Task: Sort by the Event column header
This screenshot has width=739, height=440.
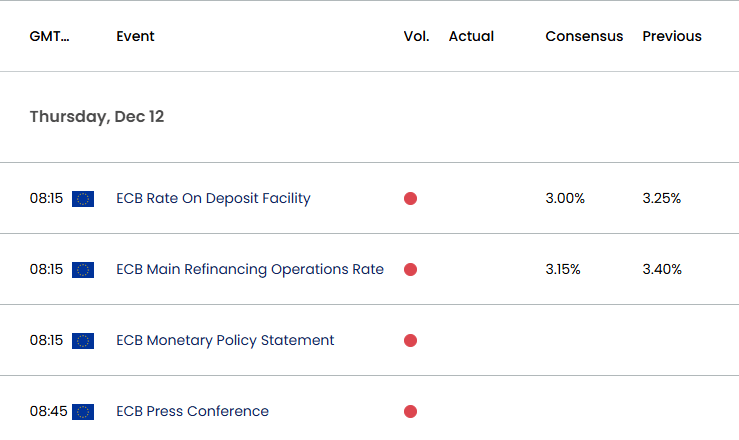Action: point(135,36)
